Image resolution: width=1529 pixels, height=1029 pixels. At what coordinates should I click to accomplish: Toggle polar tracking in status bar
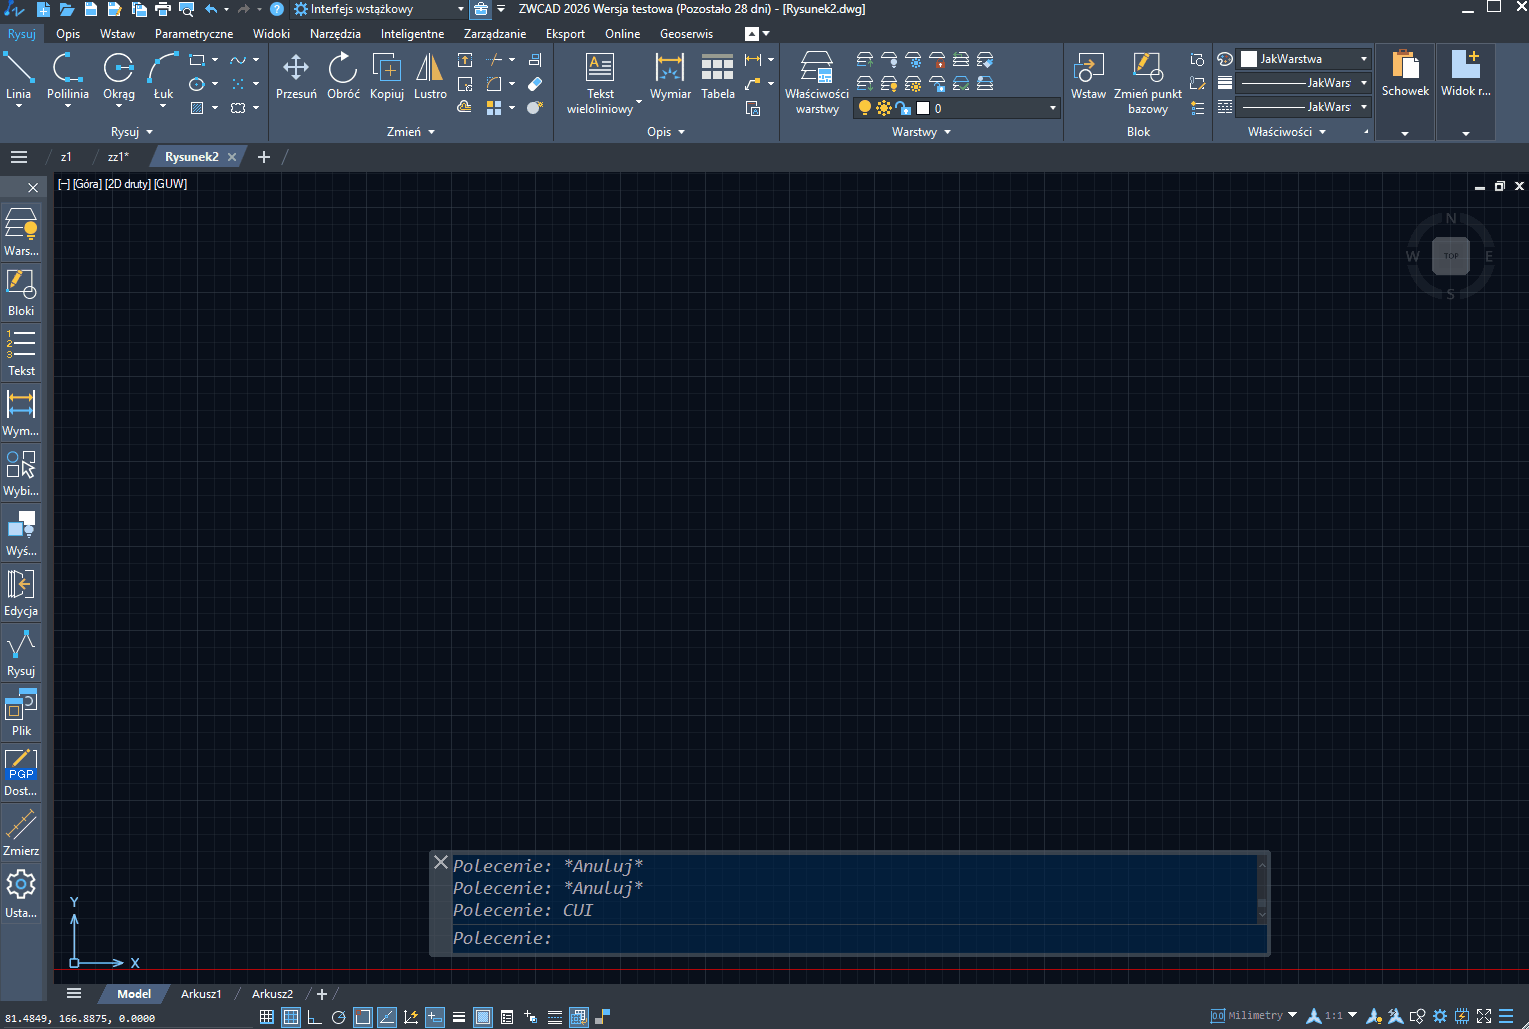[x=338, y=1017]
